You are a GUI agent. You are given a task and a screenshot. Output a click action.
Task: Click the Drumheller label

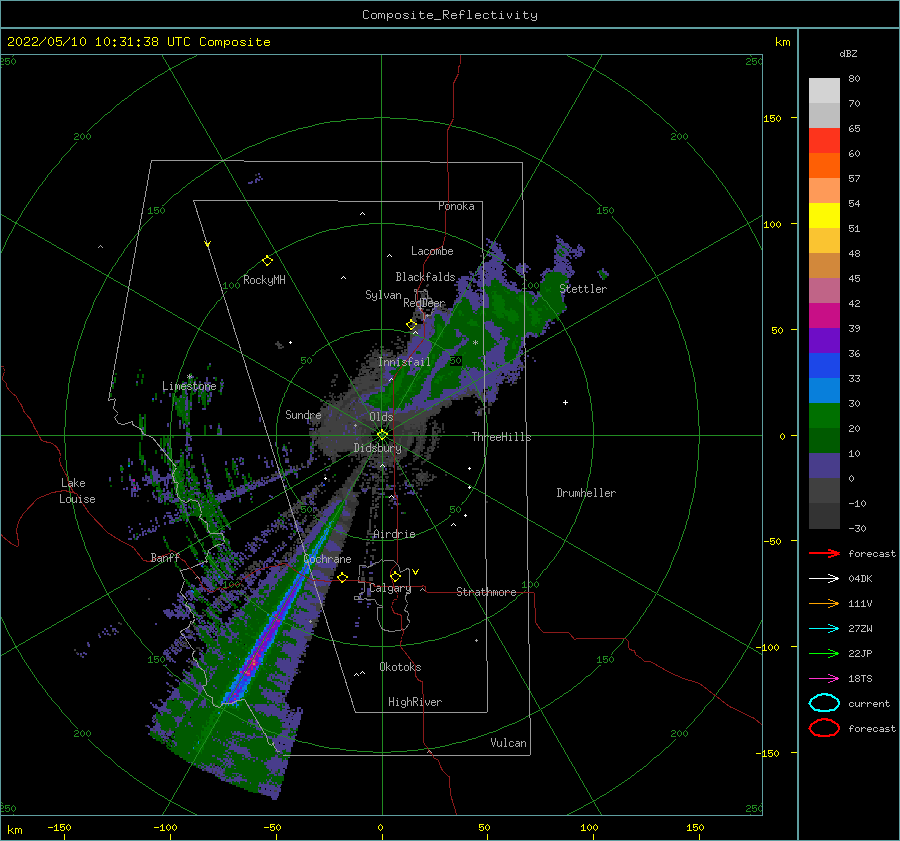point(586,493)
